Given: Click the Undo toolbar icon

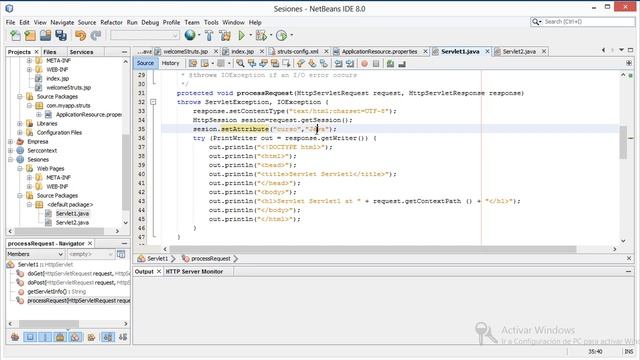Looking at the screenshot, I should [80, 36].
